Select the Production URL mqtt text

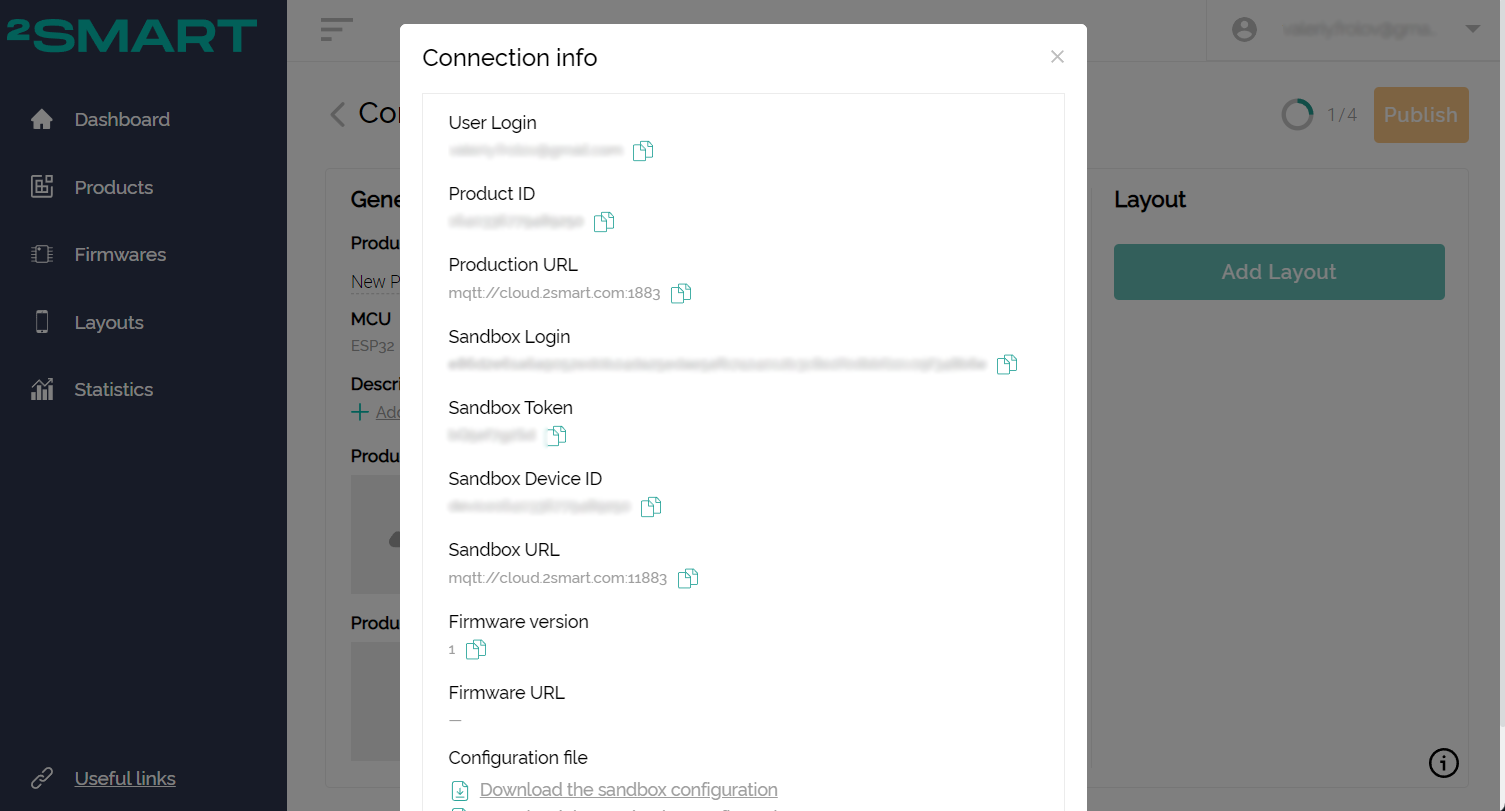[554, 294]
